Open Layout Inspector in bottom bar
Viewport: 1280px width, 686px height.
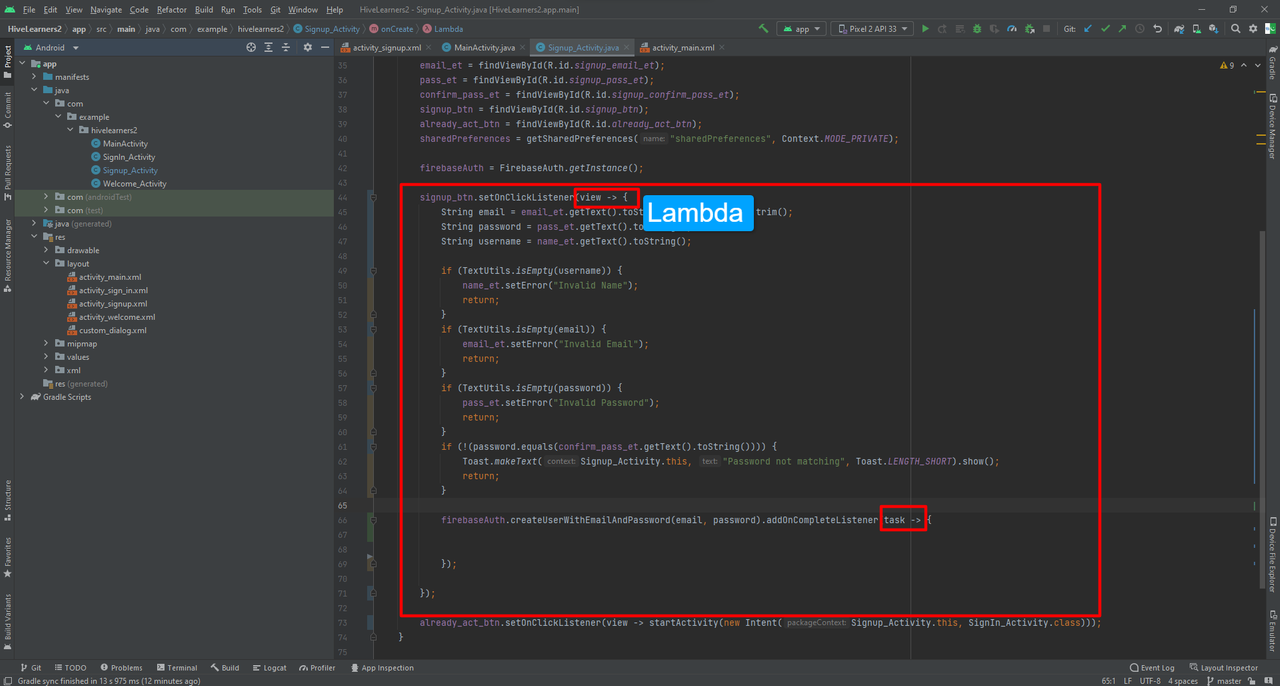1223,667
